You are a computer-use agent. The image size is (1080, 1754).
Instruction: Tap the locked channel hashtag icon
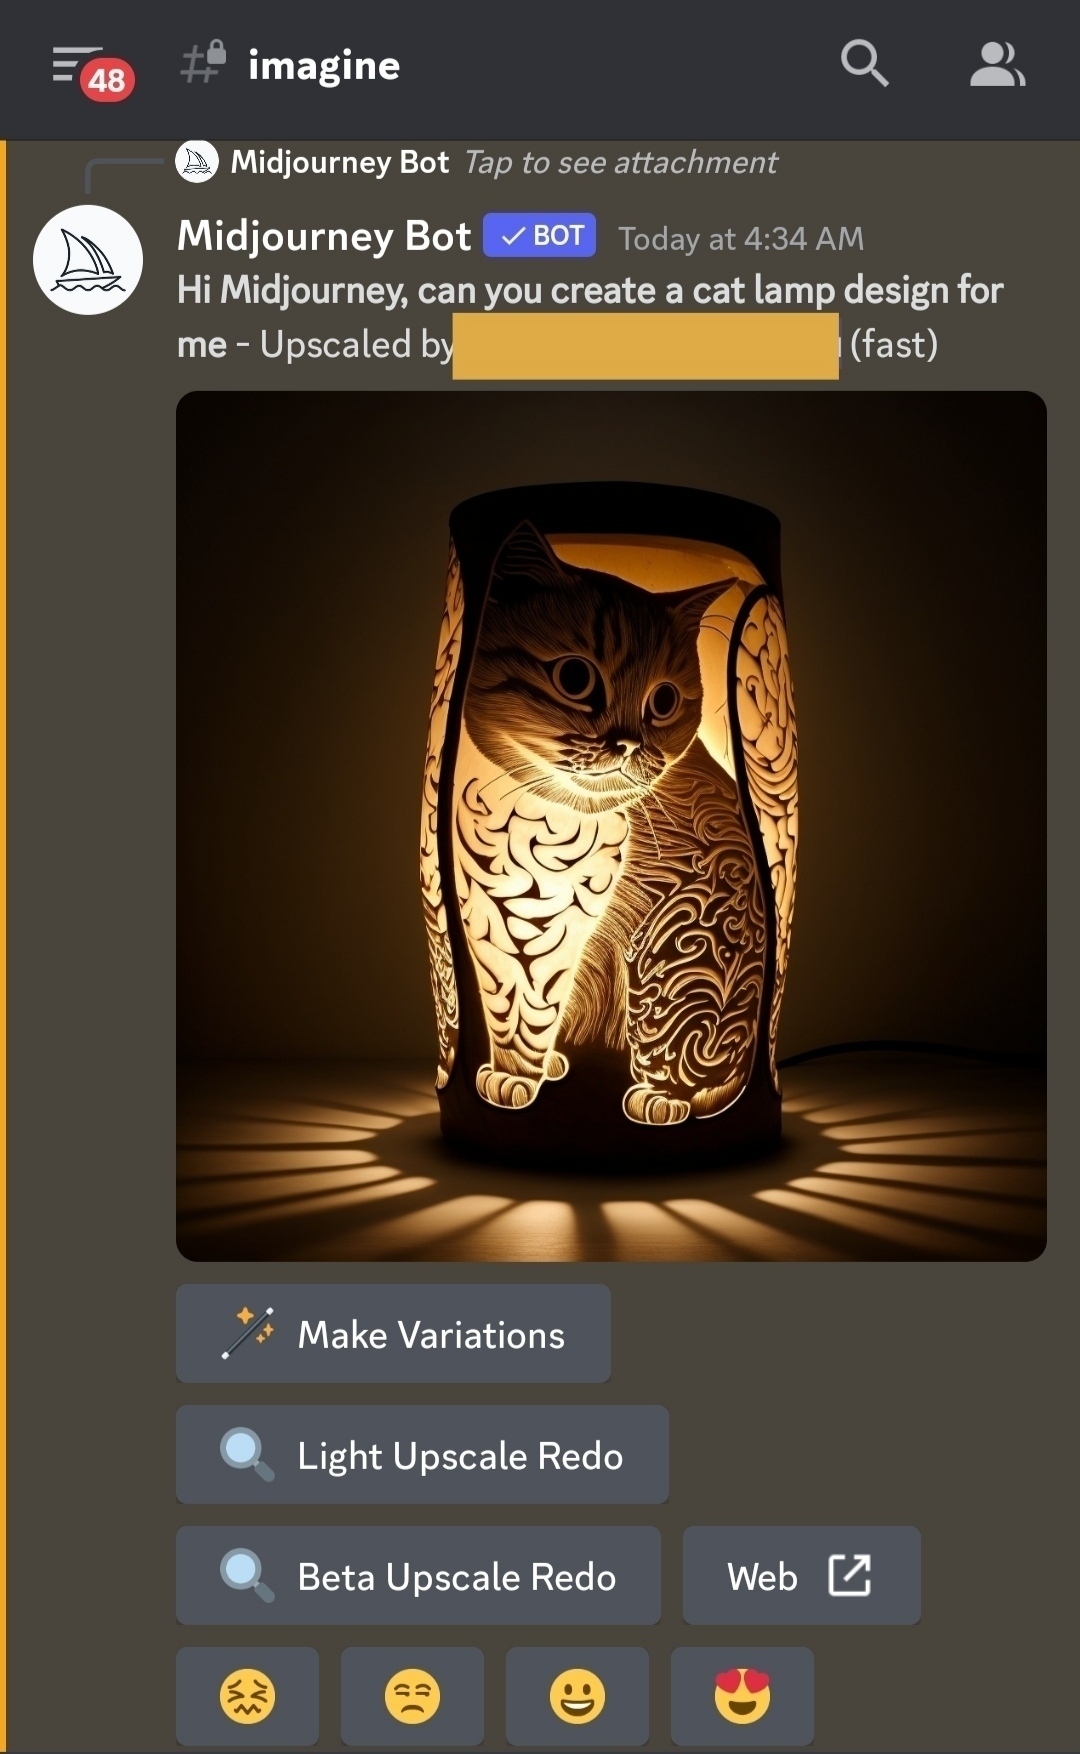(203, 62)
